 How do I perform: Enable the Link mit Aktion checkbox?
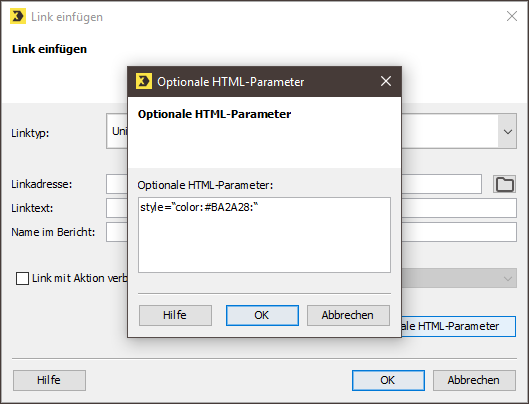(22, 278)
